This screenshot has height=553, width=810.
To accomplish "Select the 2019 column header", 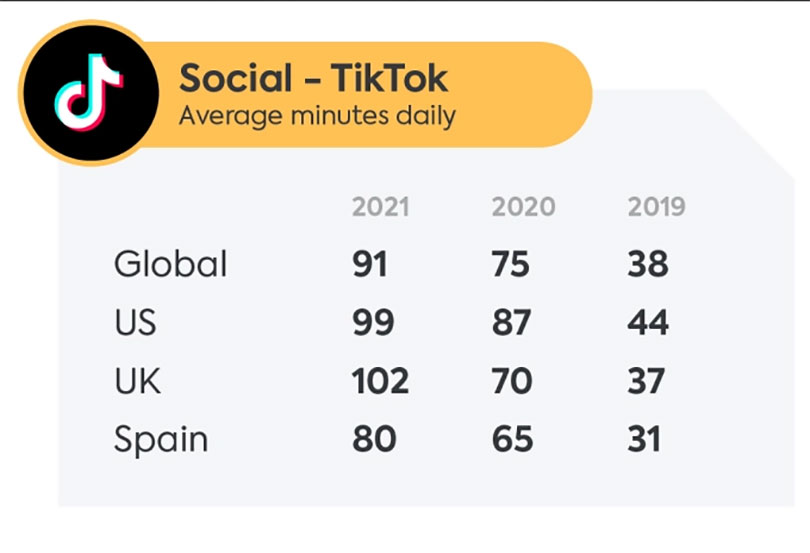I will (657, 207).
